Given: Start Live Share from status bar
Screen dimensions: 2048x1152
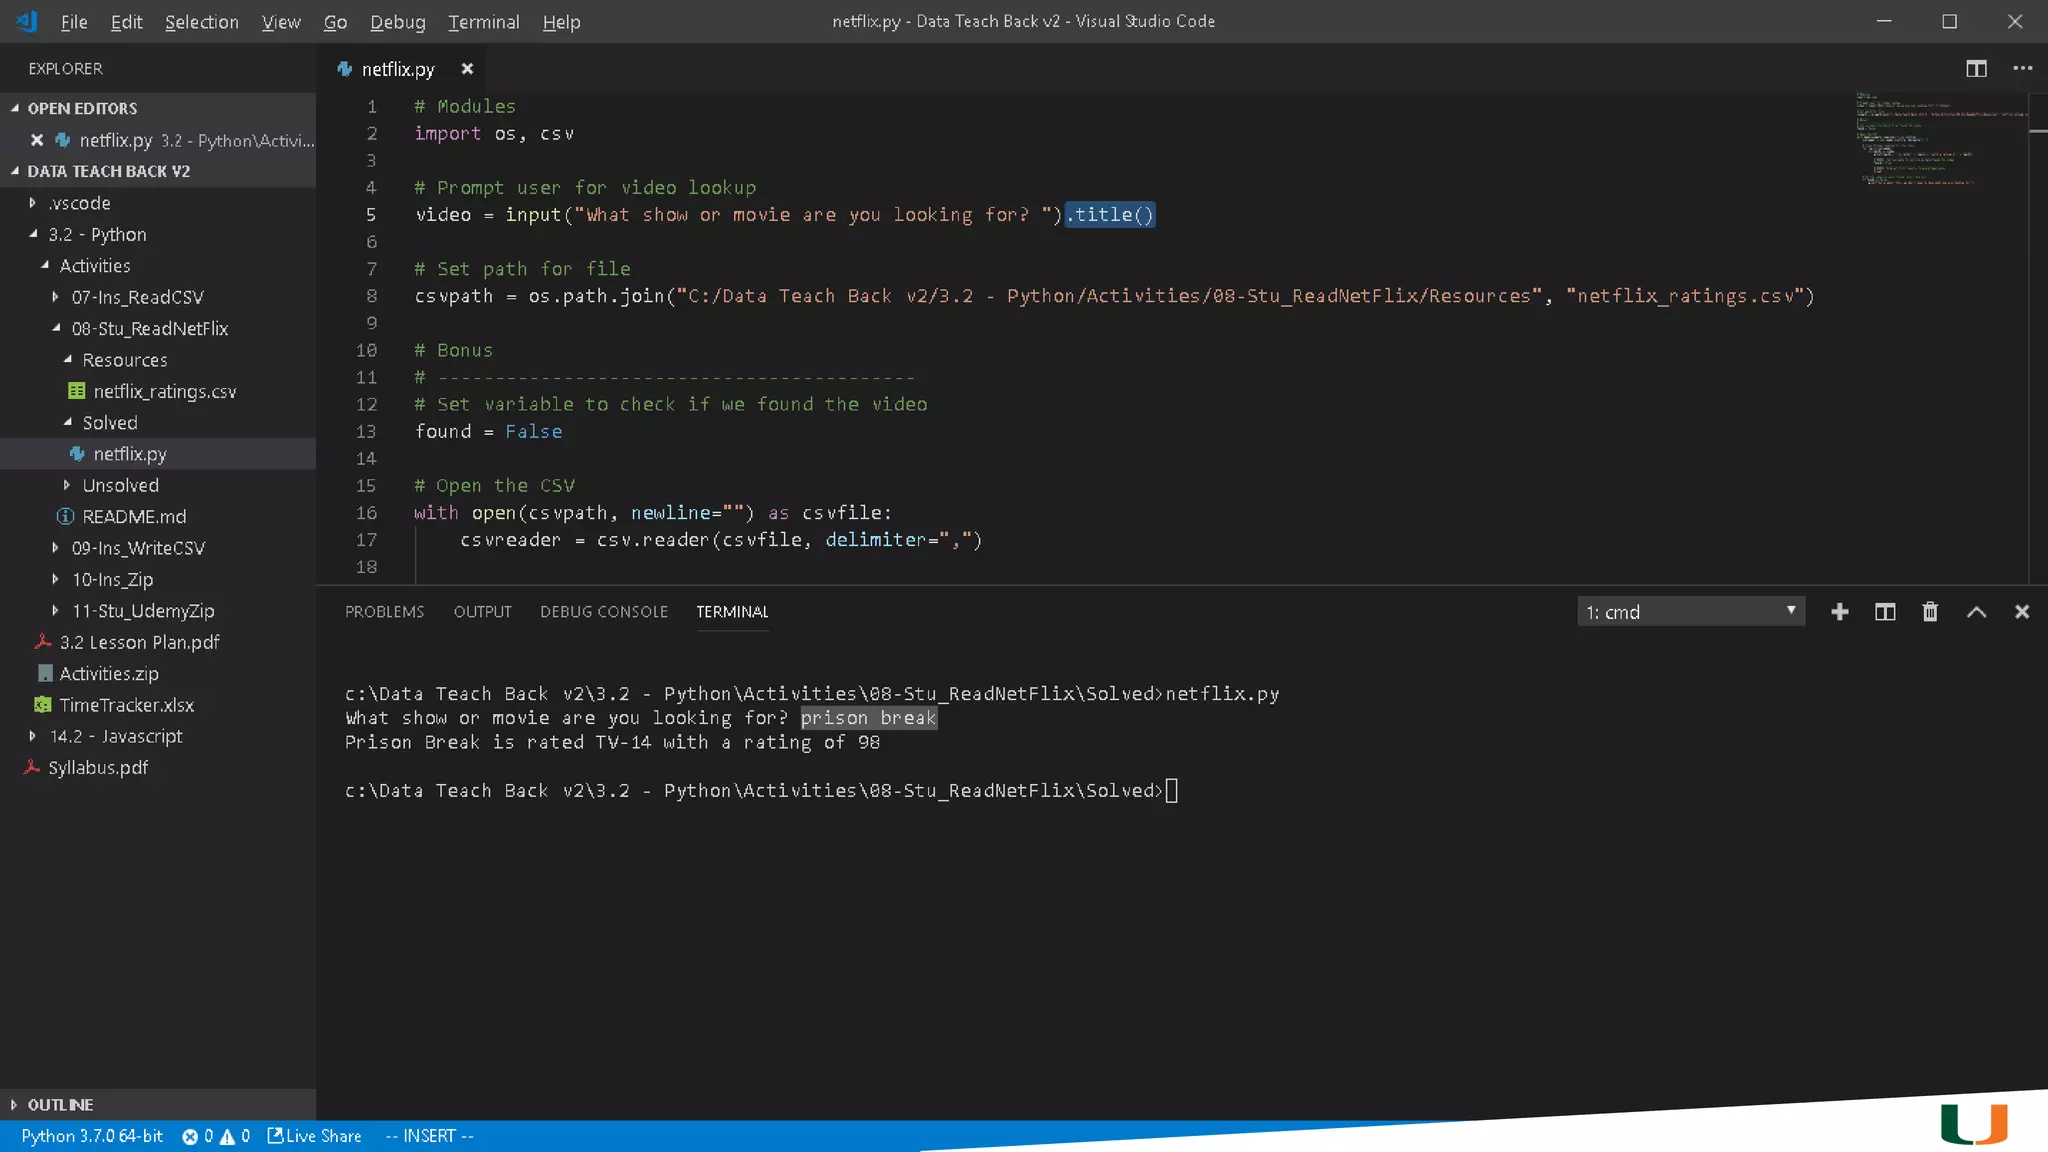Looking at the screenshot, I should [314, 1136].
